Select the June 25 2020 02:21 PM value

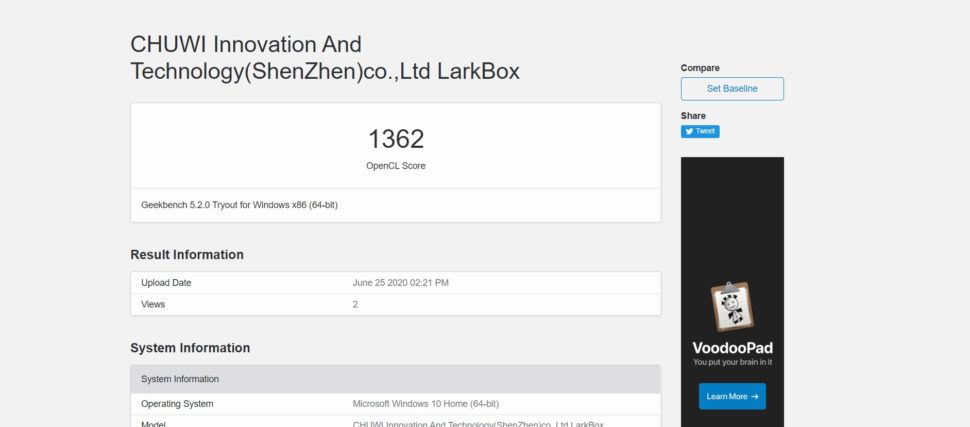400,283
